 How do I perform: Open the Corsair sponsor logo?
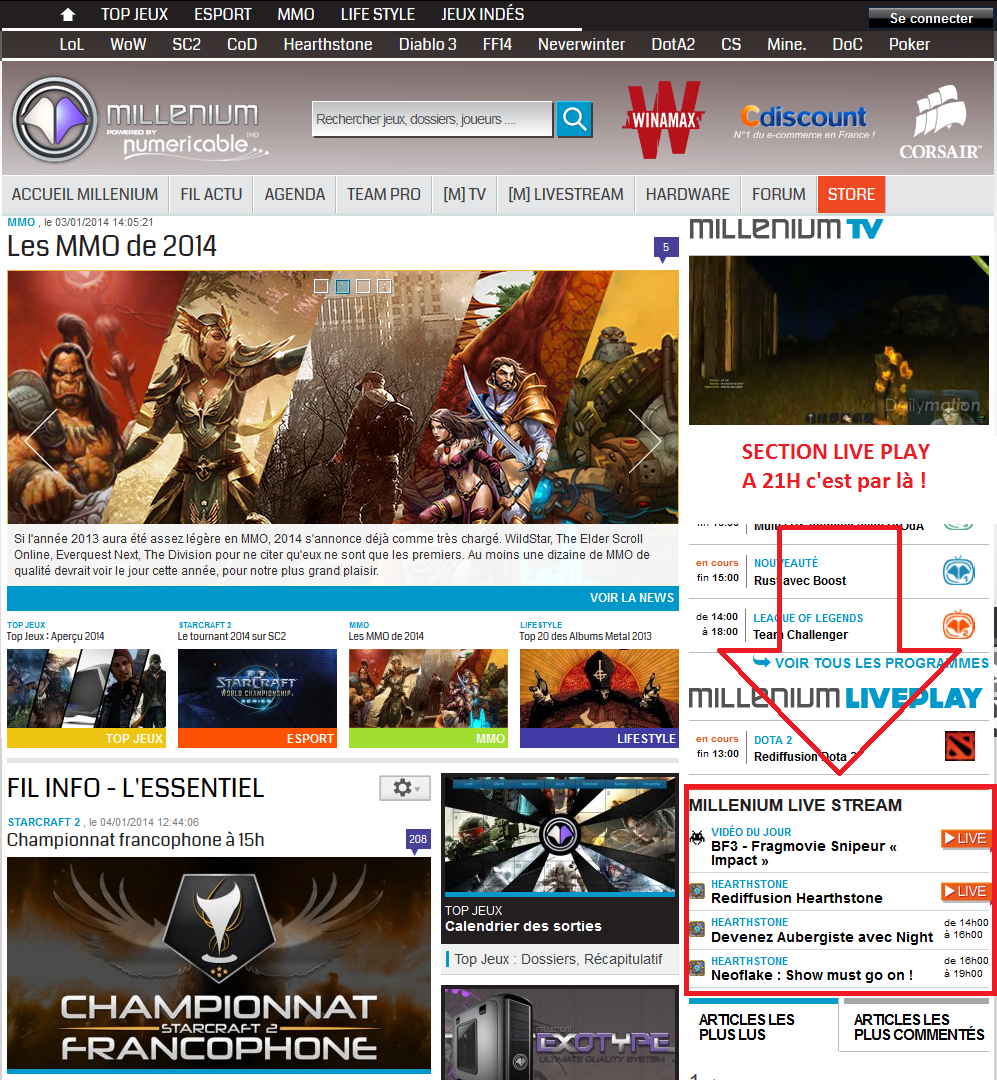tap(940, 122)
